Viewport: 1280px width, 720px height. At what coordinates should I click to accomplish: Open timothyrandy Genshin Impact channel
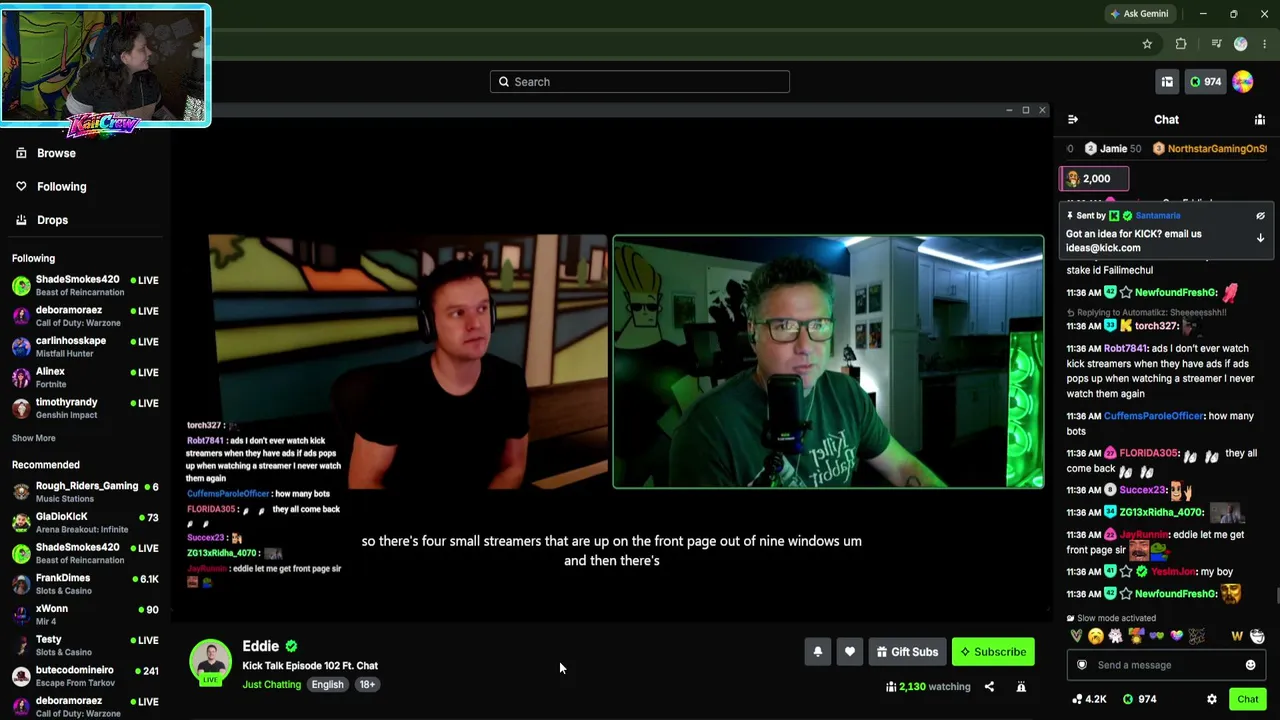(85, 408)
